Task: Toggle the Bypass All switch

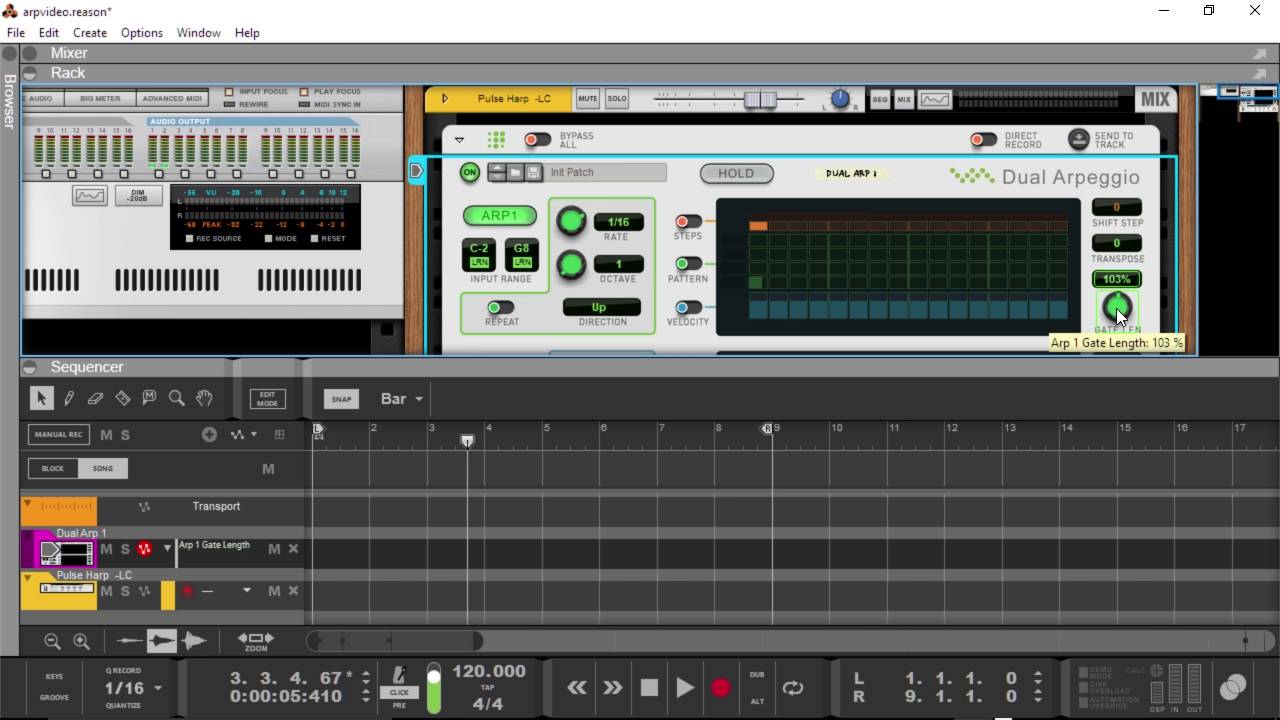Action: [x=538, y=140]
